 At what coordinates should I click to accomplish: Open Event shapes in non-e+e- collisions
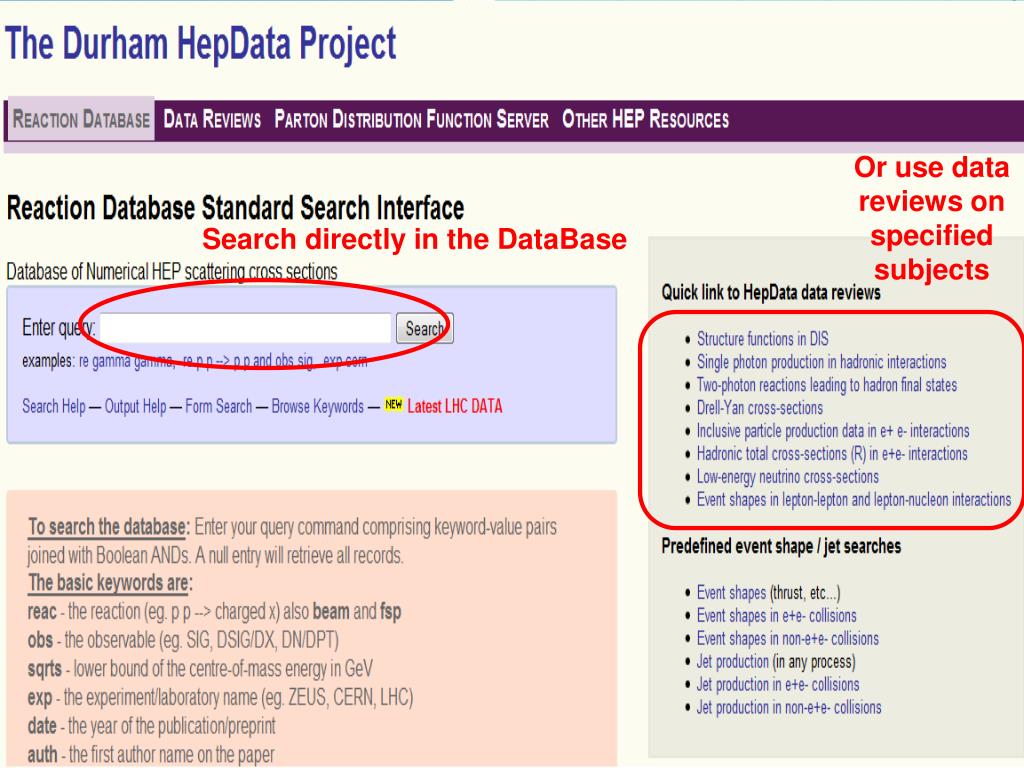788,639
